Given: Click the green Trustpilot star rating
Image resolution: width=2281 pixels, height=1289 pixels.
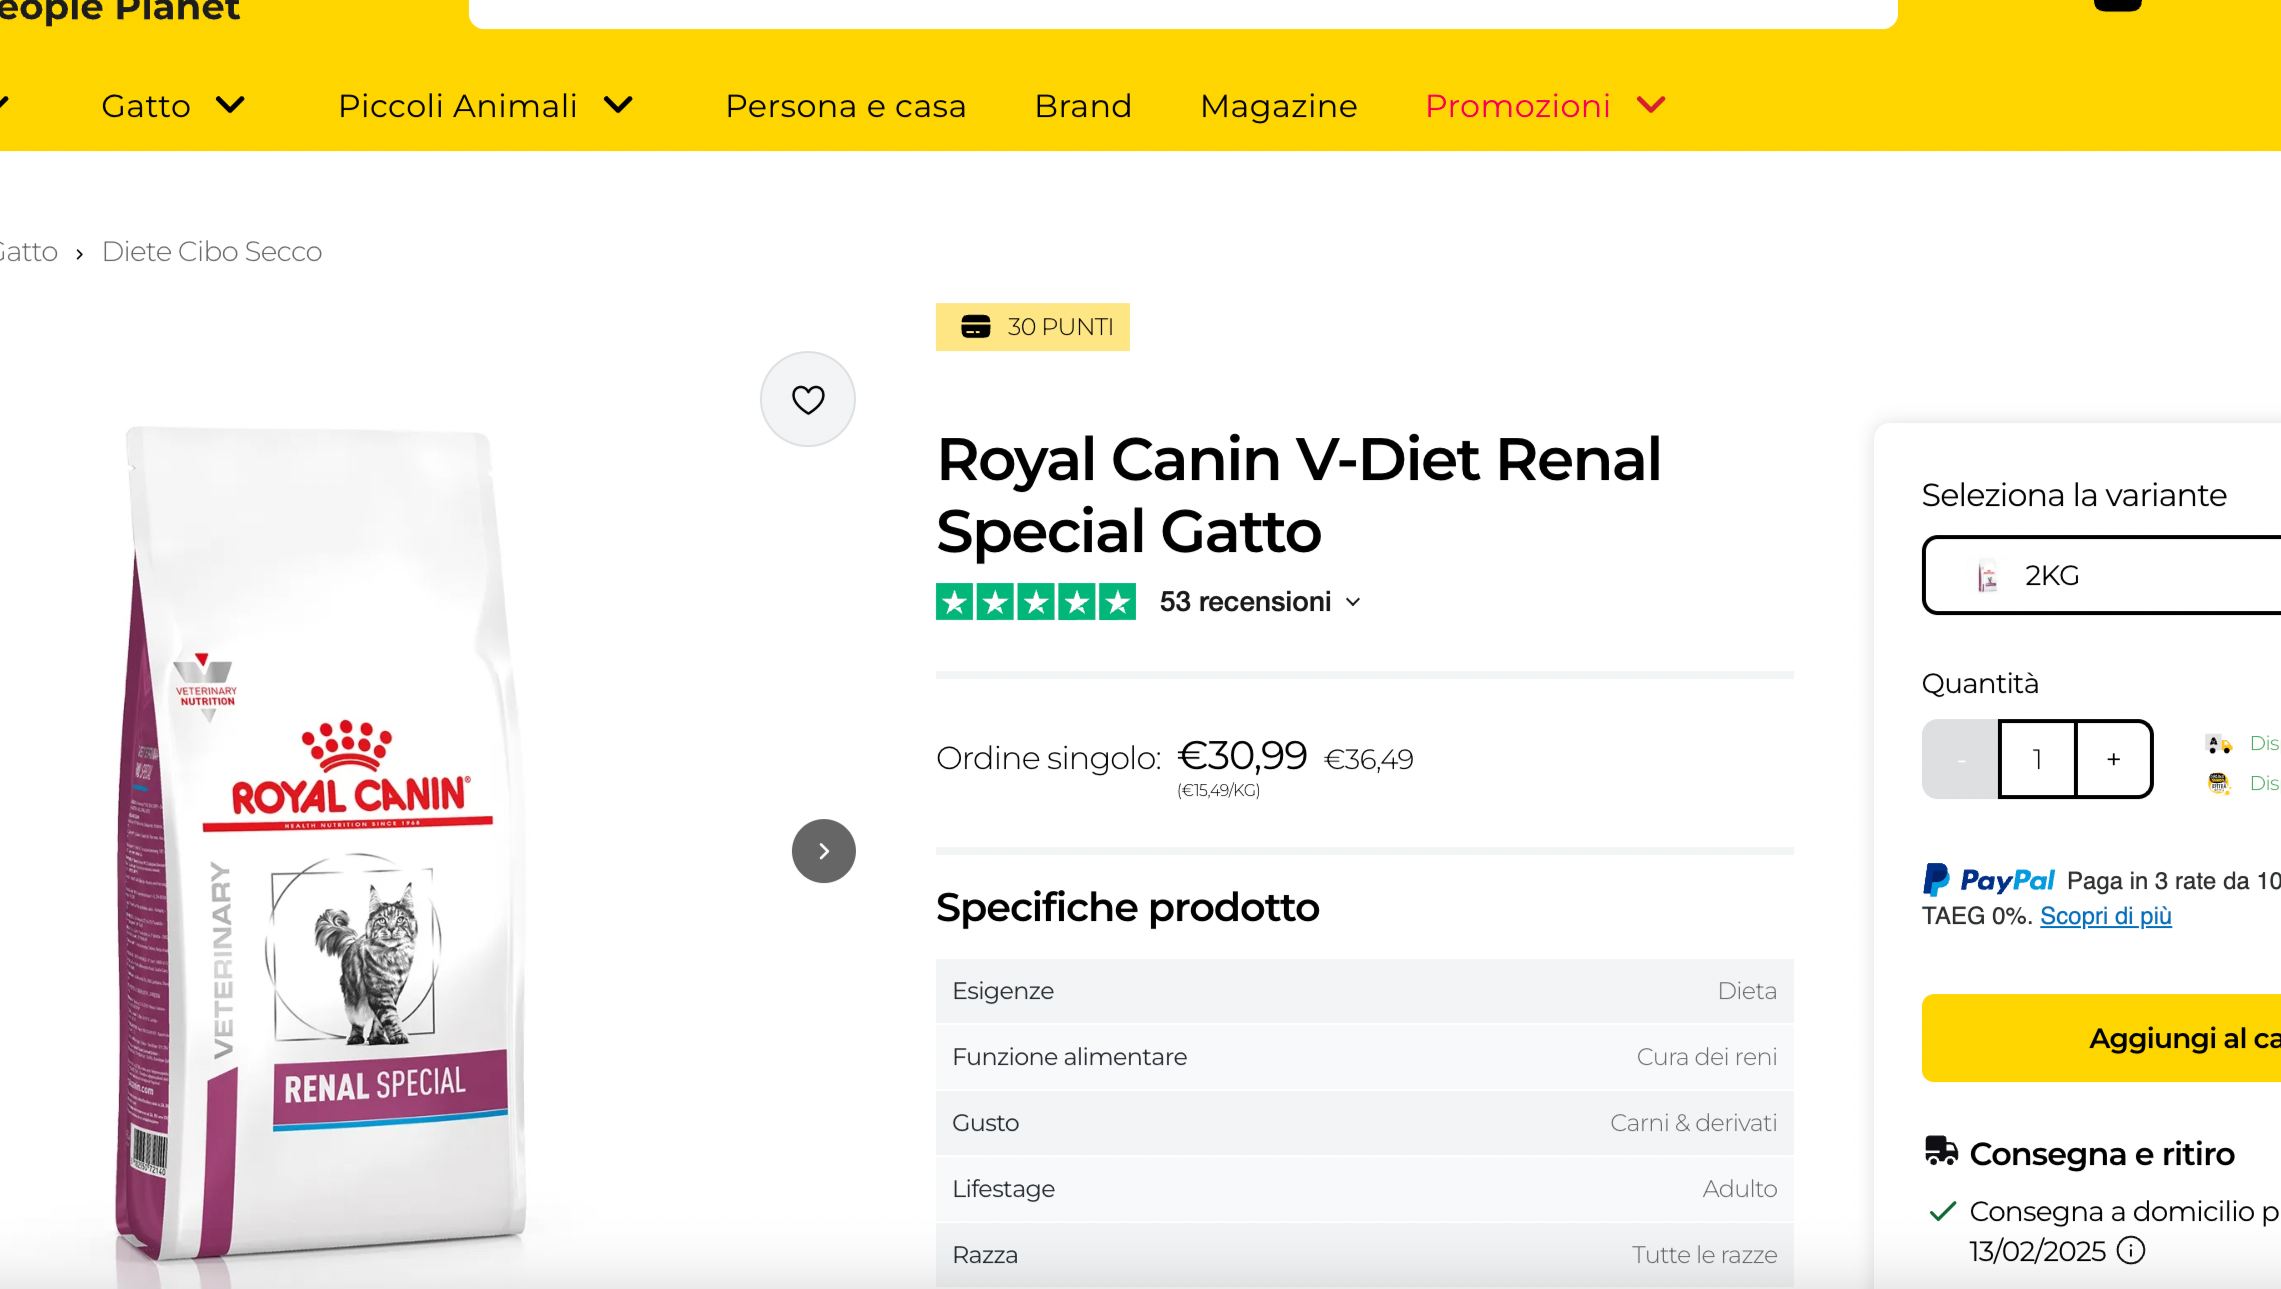Looking at the screenshot, I should pyautogui.click(x=1035, y=602).
